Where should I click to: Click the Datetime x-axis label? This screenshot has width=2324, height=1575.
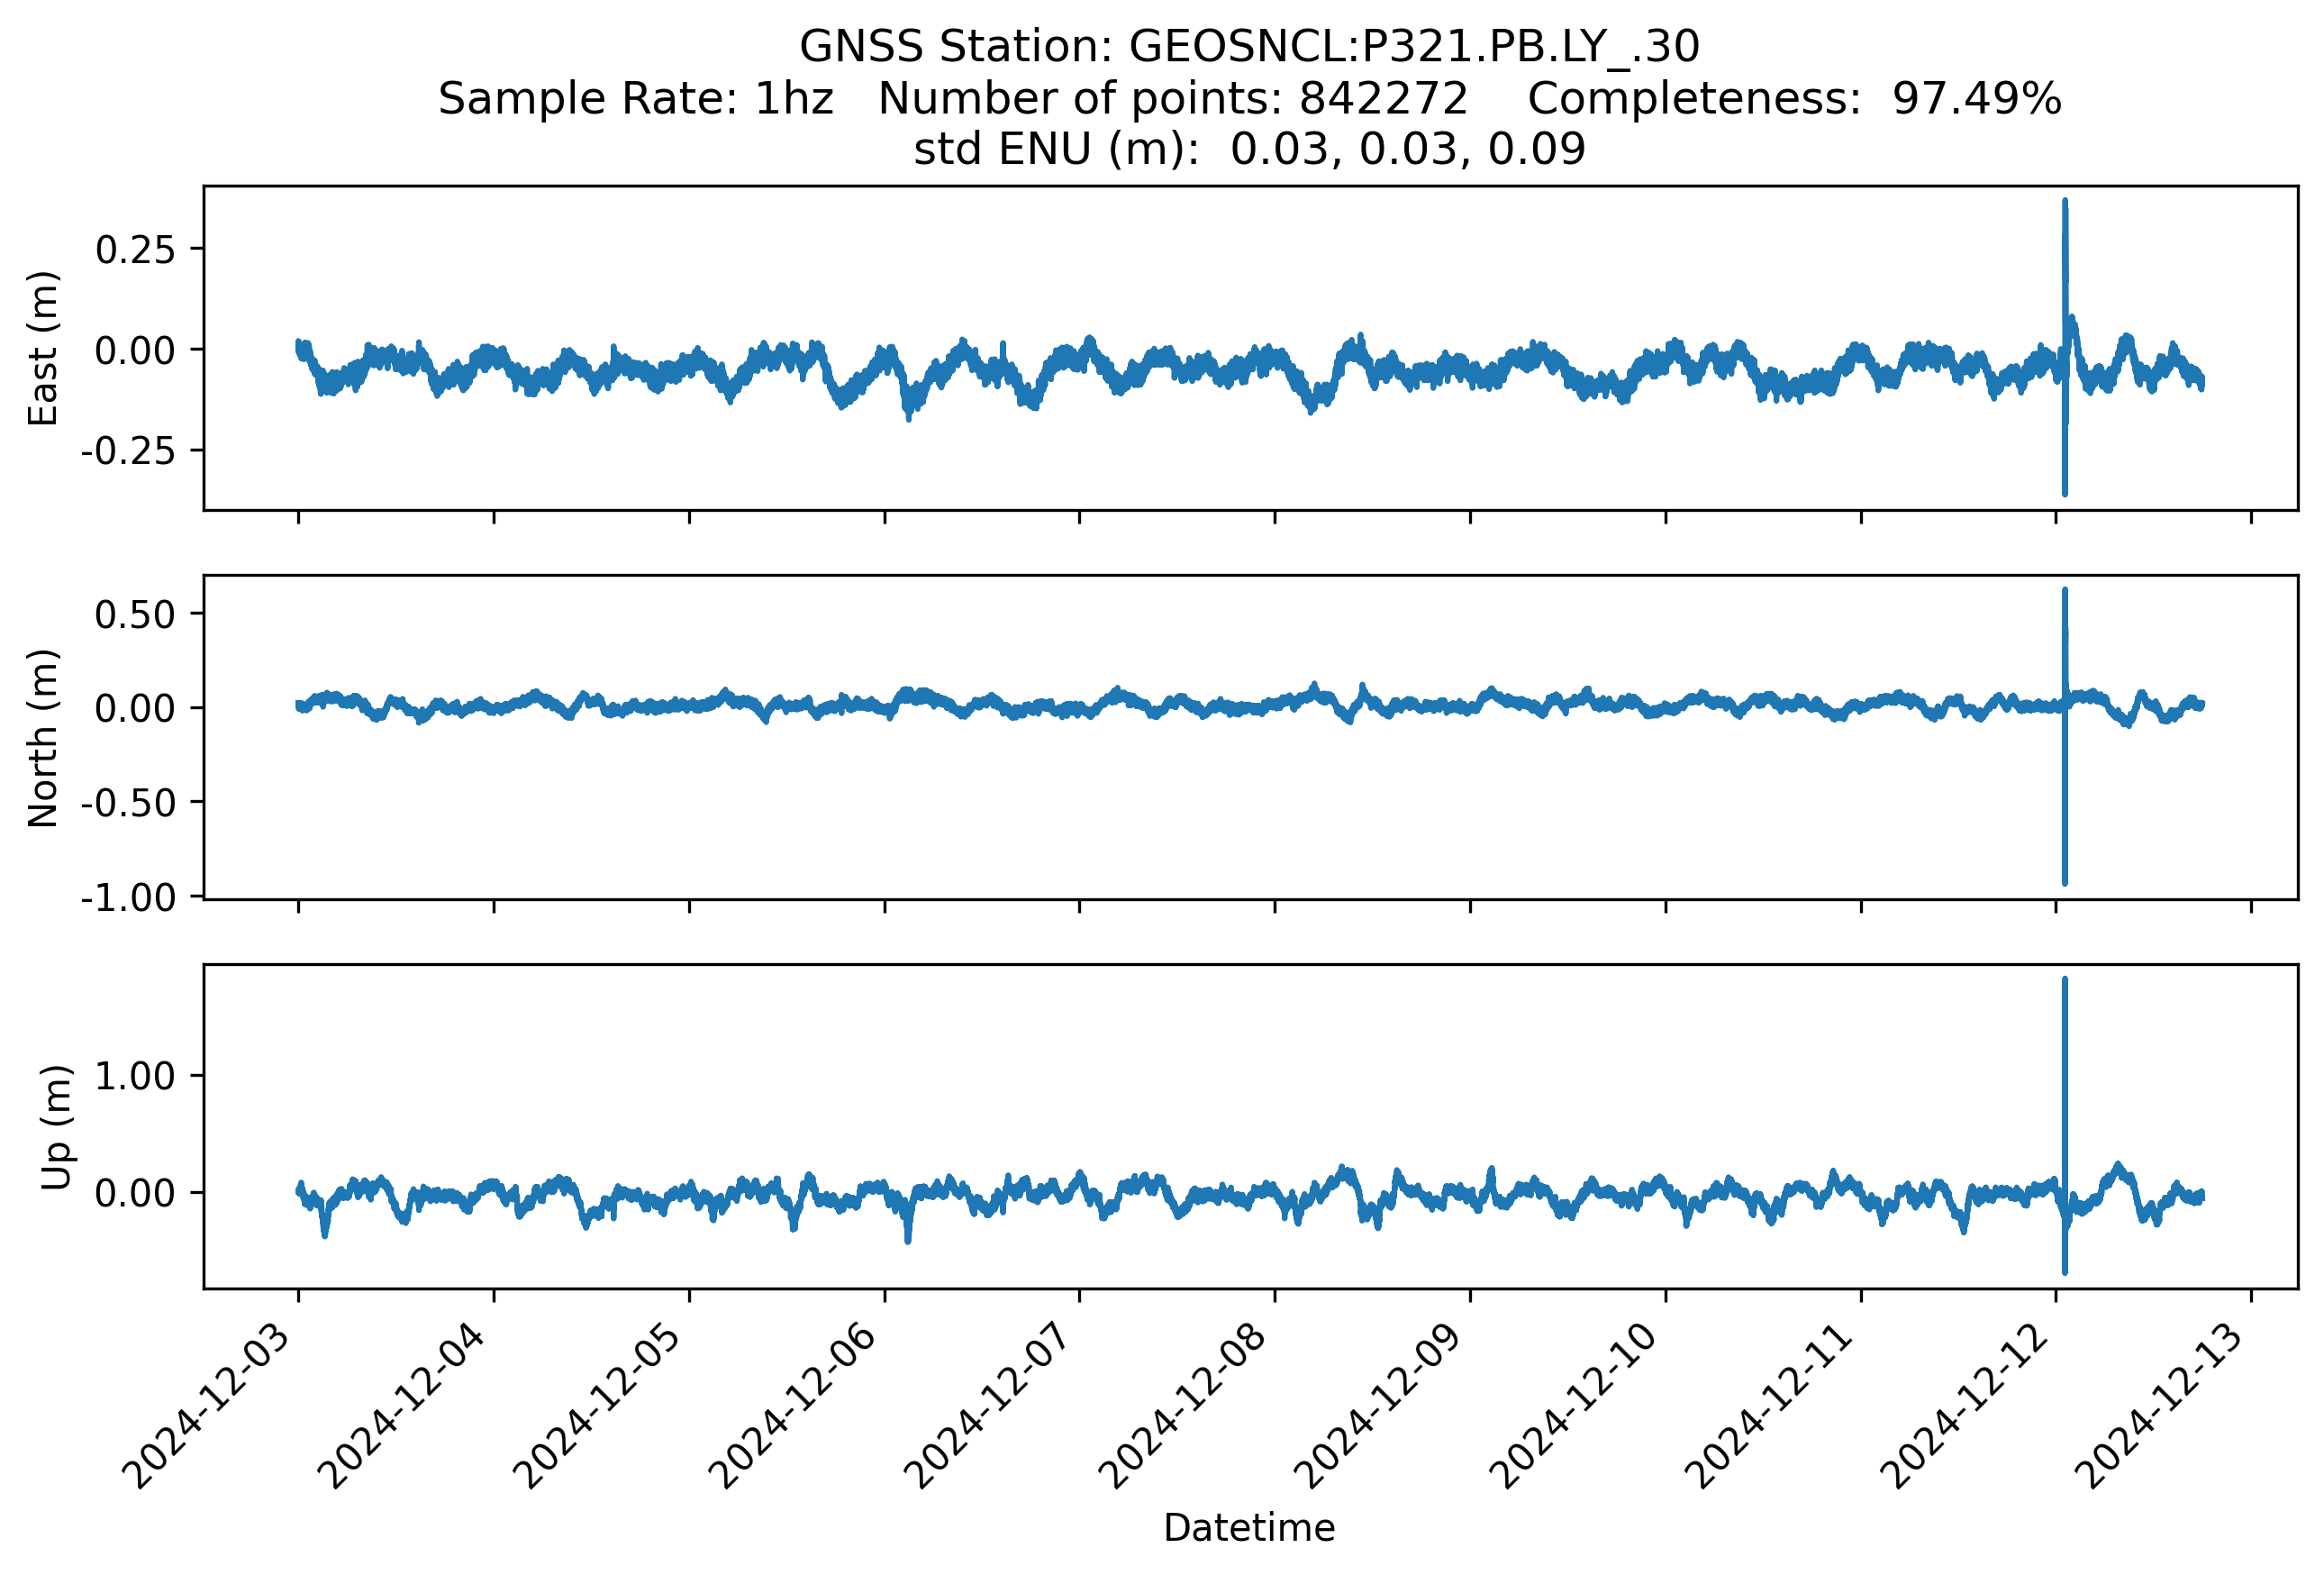(1249, 1527)
